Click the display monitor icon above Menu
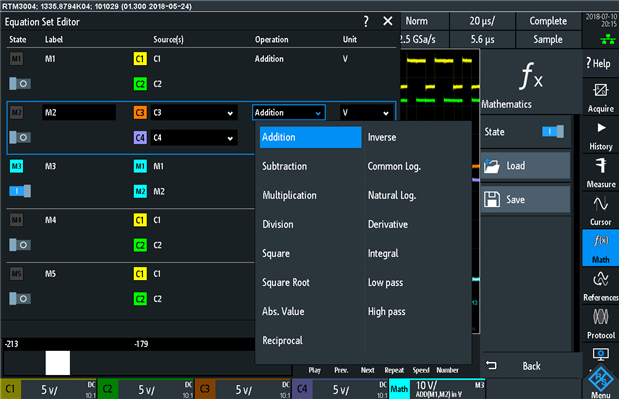The width and height of the screenshot is (619, 399). click(600, 354)
